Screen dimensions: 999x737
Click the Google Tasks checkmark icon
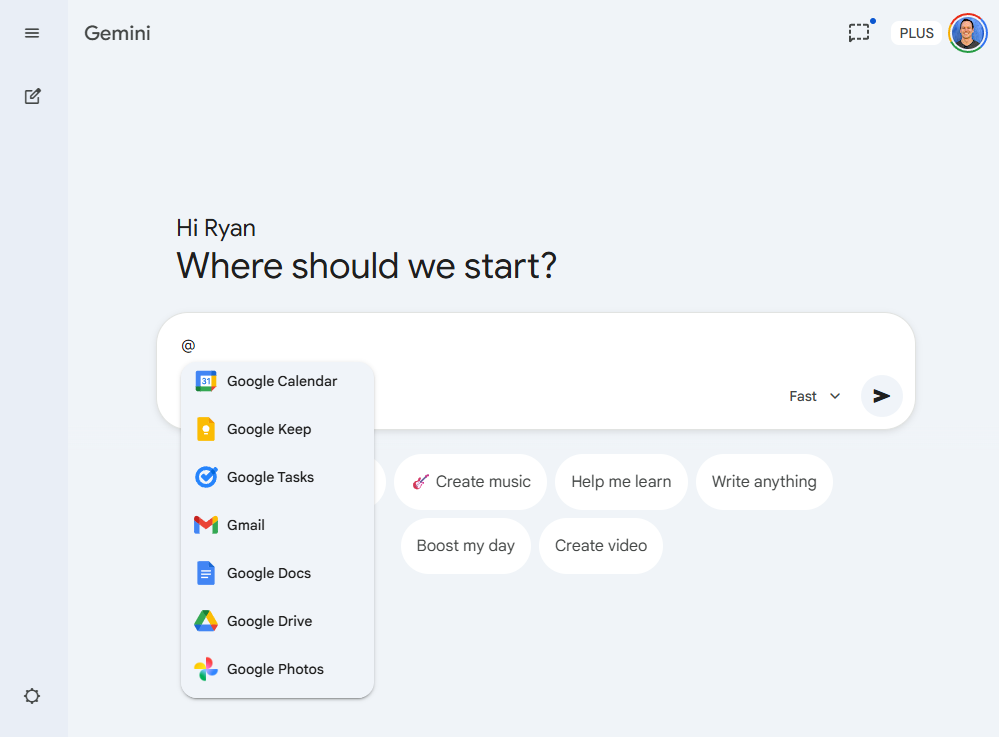(x=206, y=477)
